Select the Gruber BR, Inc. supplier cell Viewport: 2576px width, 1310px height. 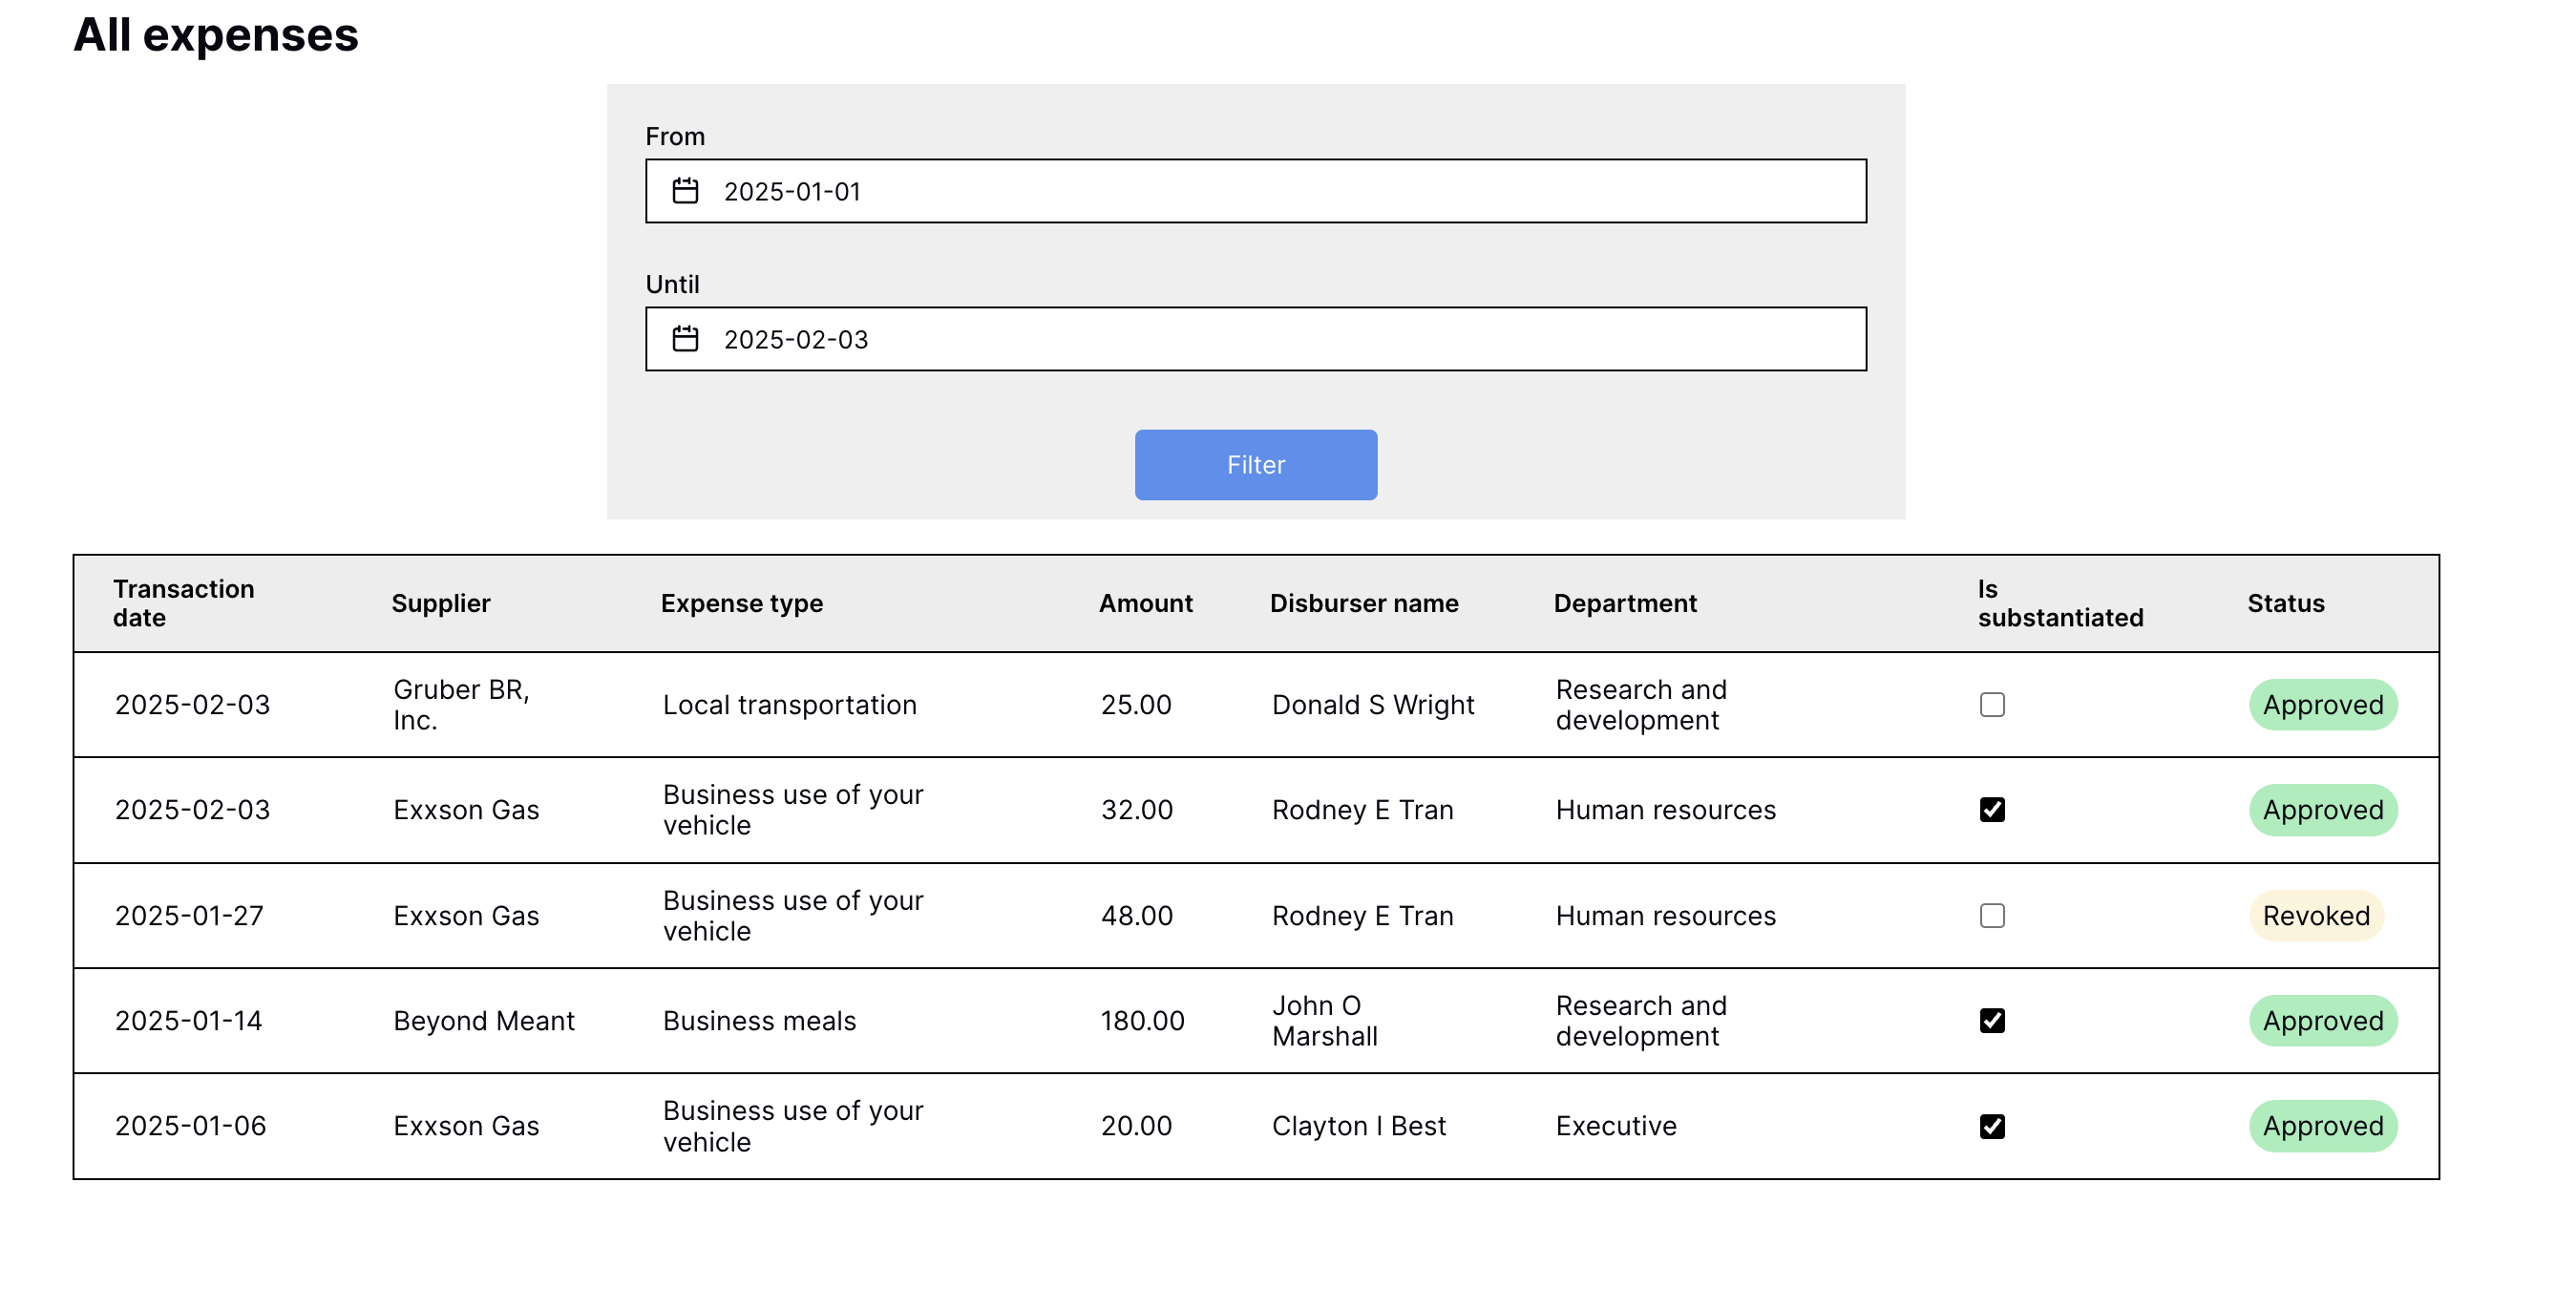461,705
